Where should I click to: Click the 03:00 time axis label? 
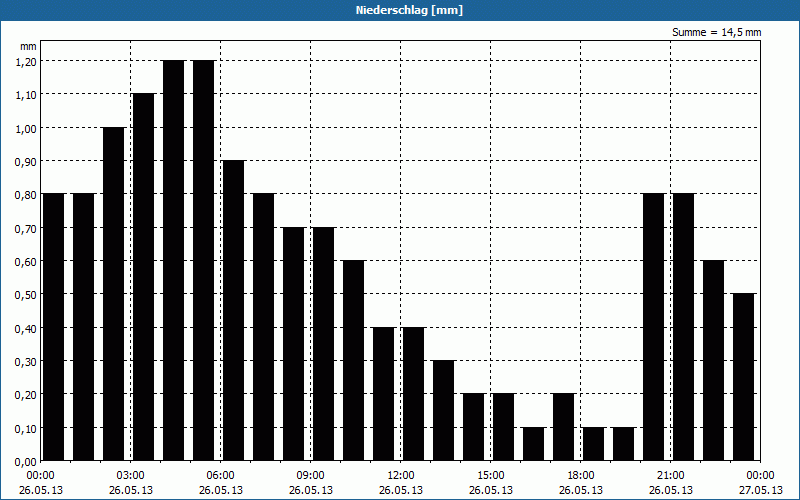(x=131, y=476)
